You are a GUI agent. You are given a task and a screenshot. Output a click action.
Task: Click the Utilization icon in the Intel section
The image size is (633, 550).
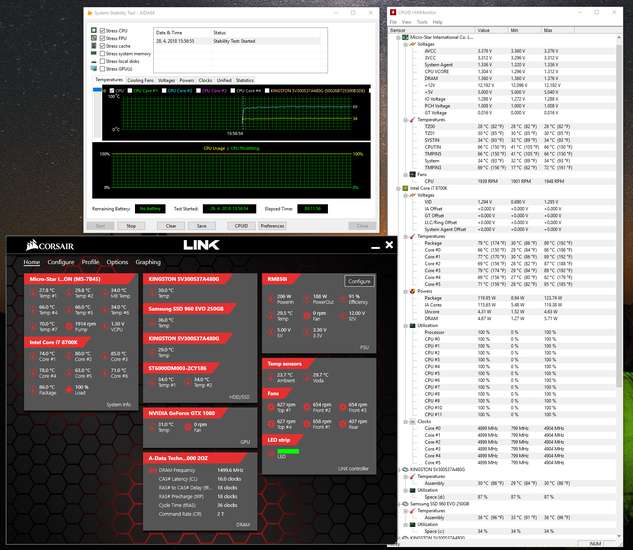412,325
